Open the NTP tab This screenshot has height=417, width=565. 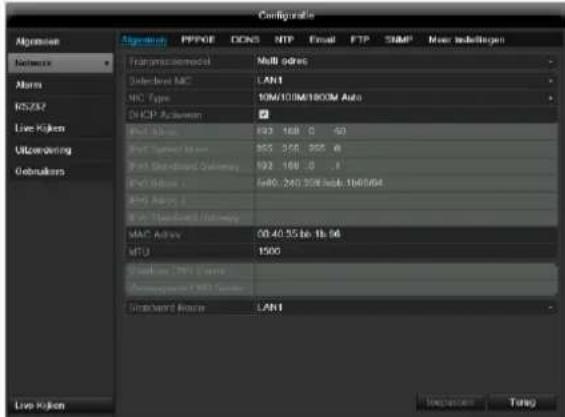[284, 40]
